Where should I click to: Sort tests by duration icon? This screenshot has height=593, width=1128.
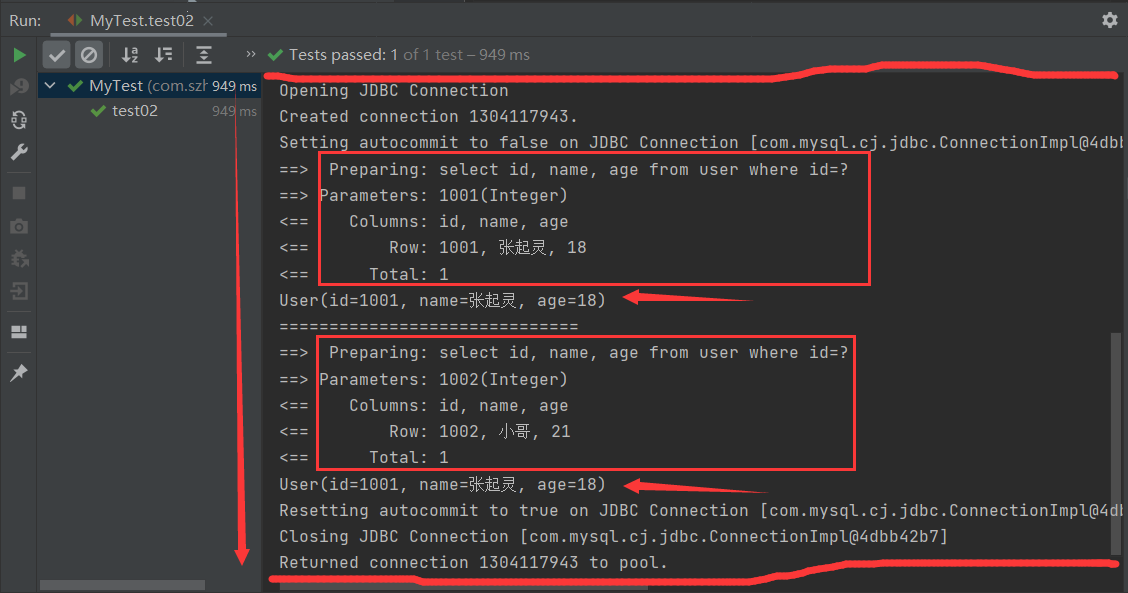[164, 55]
